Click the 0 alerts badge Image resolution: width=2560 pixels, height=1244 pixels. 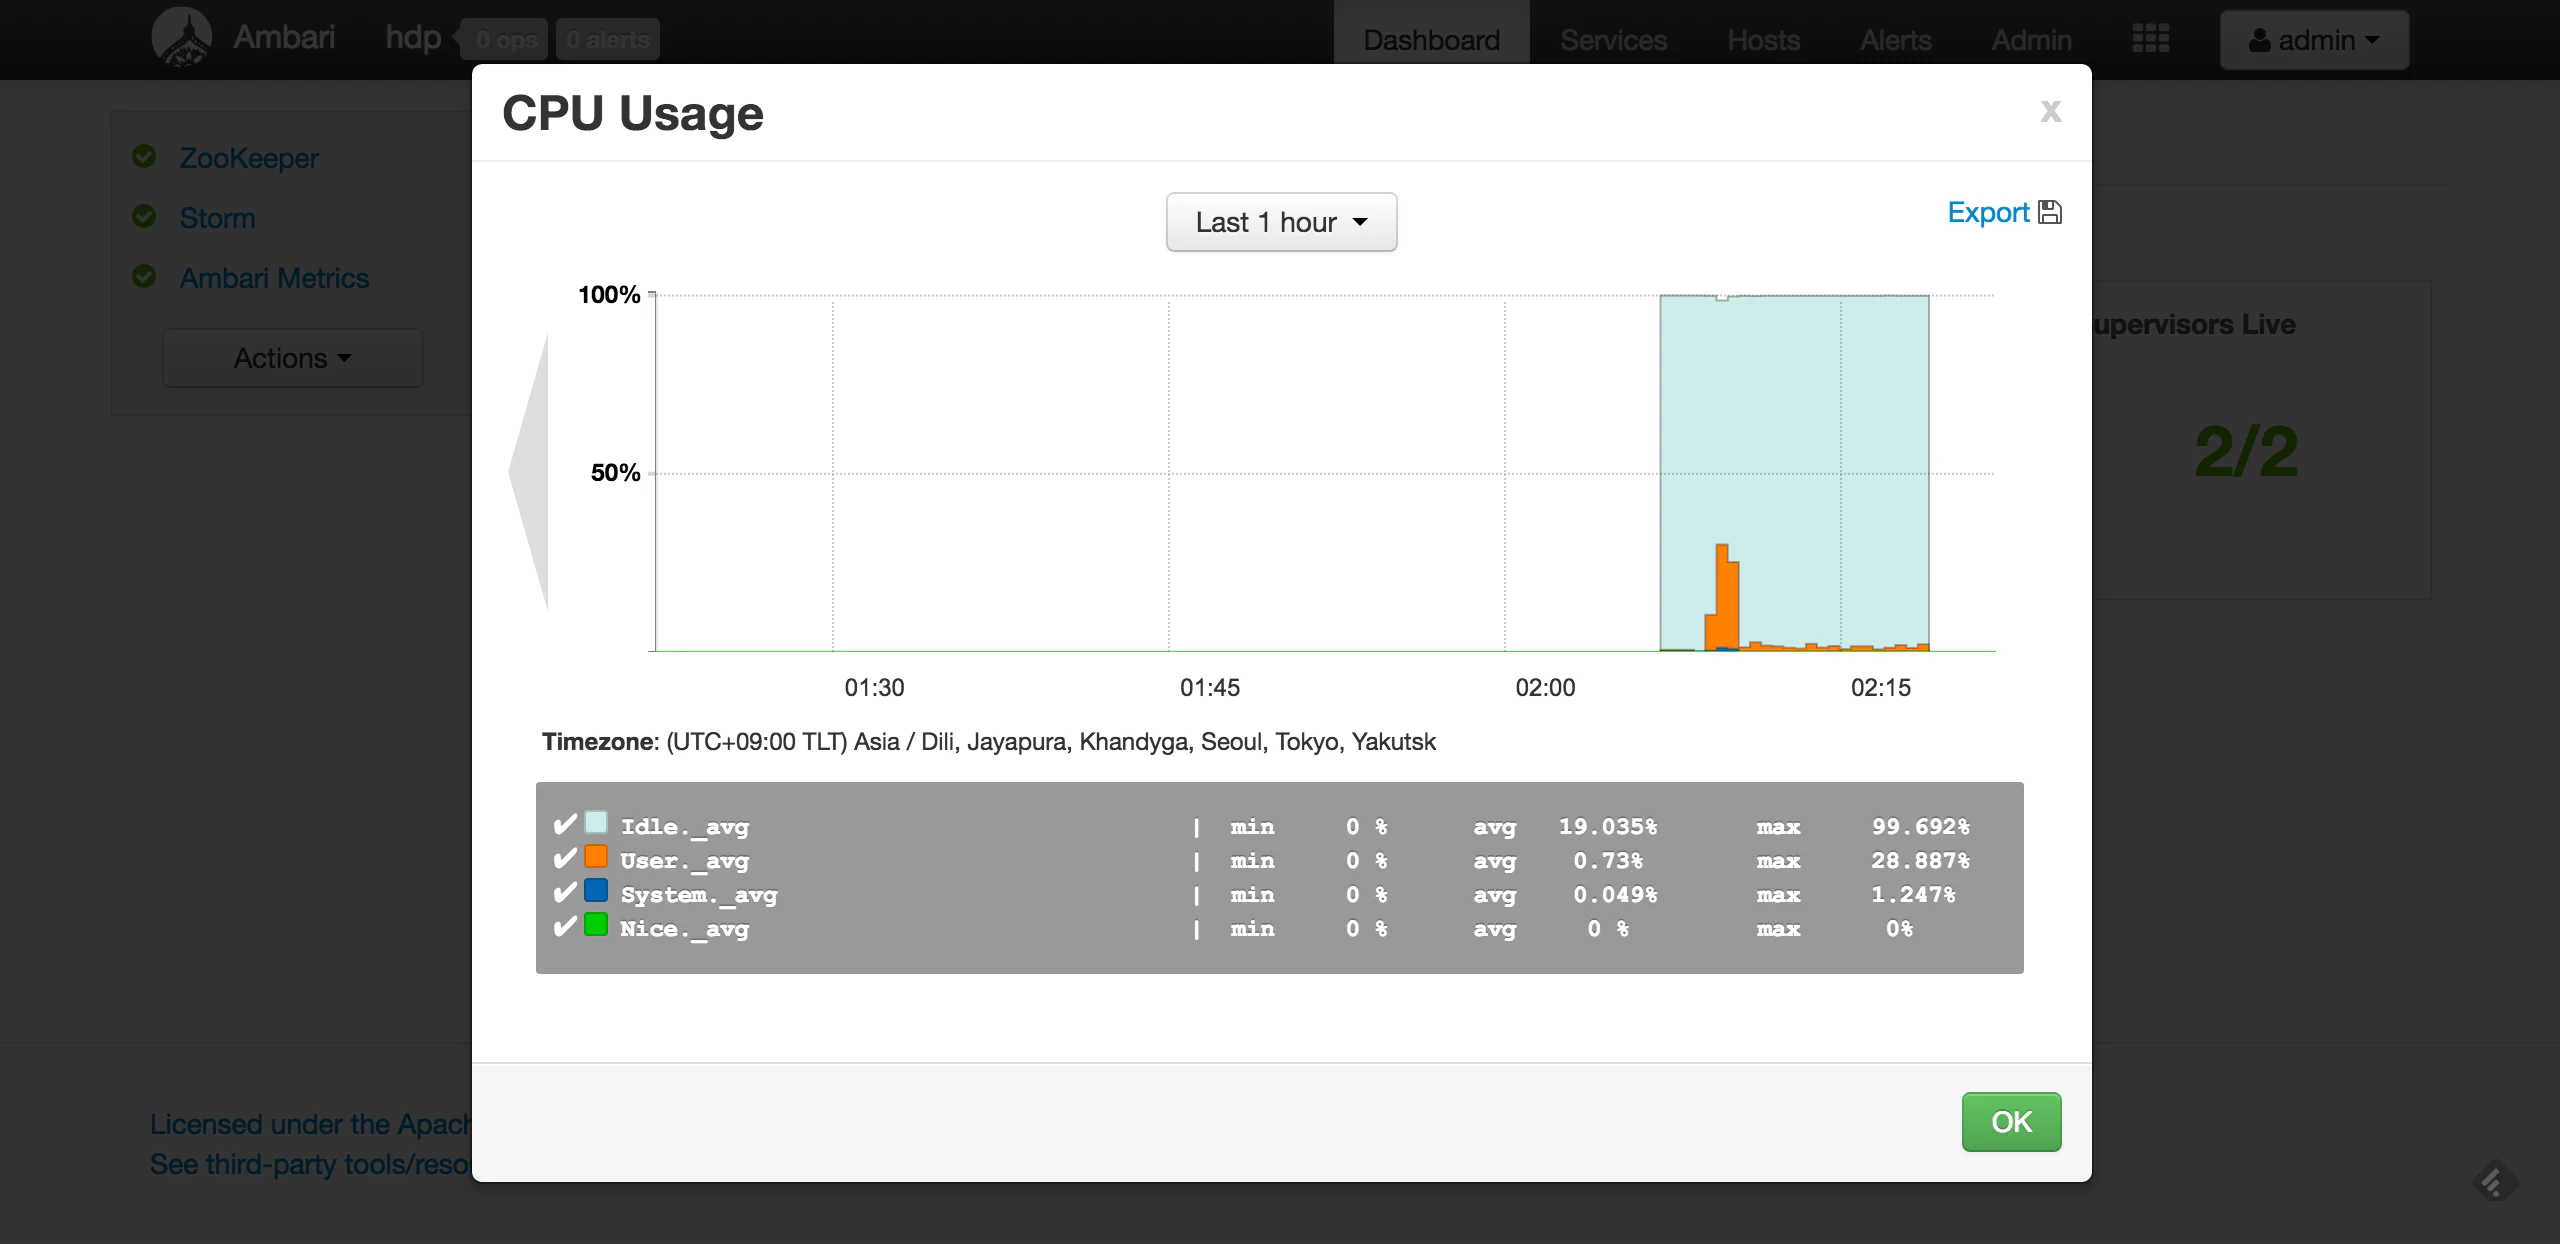(x=608, y=40)
